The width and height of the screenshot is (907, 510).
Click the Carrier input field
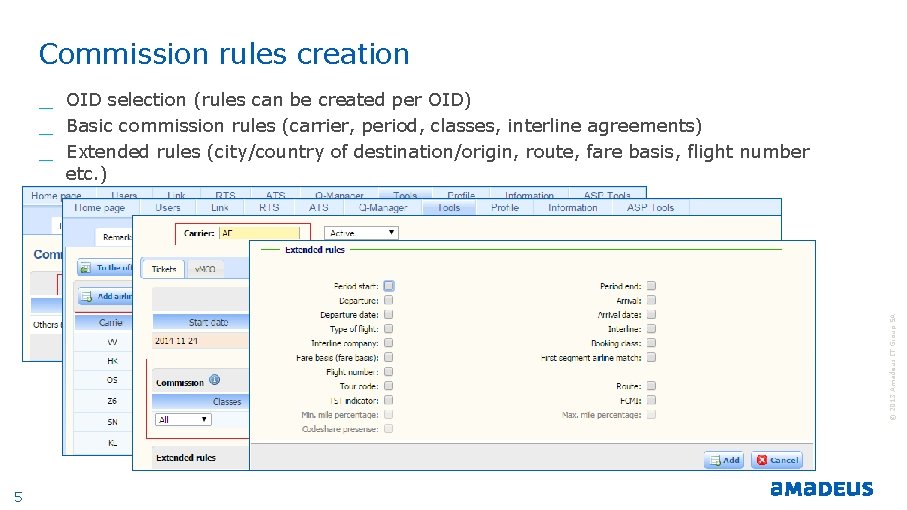tap(260, 233)
